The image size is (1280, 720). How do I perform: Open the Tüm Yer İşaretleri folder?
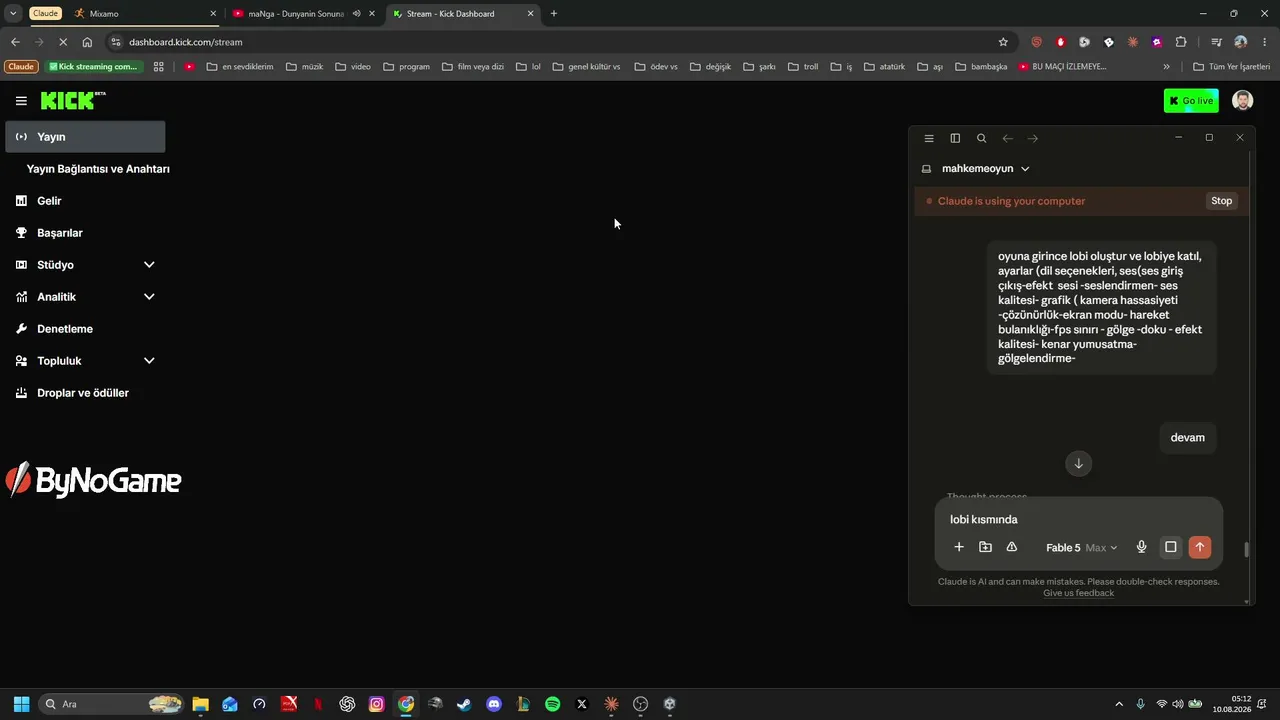pyautogui.click(x=1232, y=67)
